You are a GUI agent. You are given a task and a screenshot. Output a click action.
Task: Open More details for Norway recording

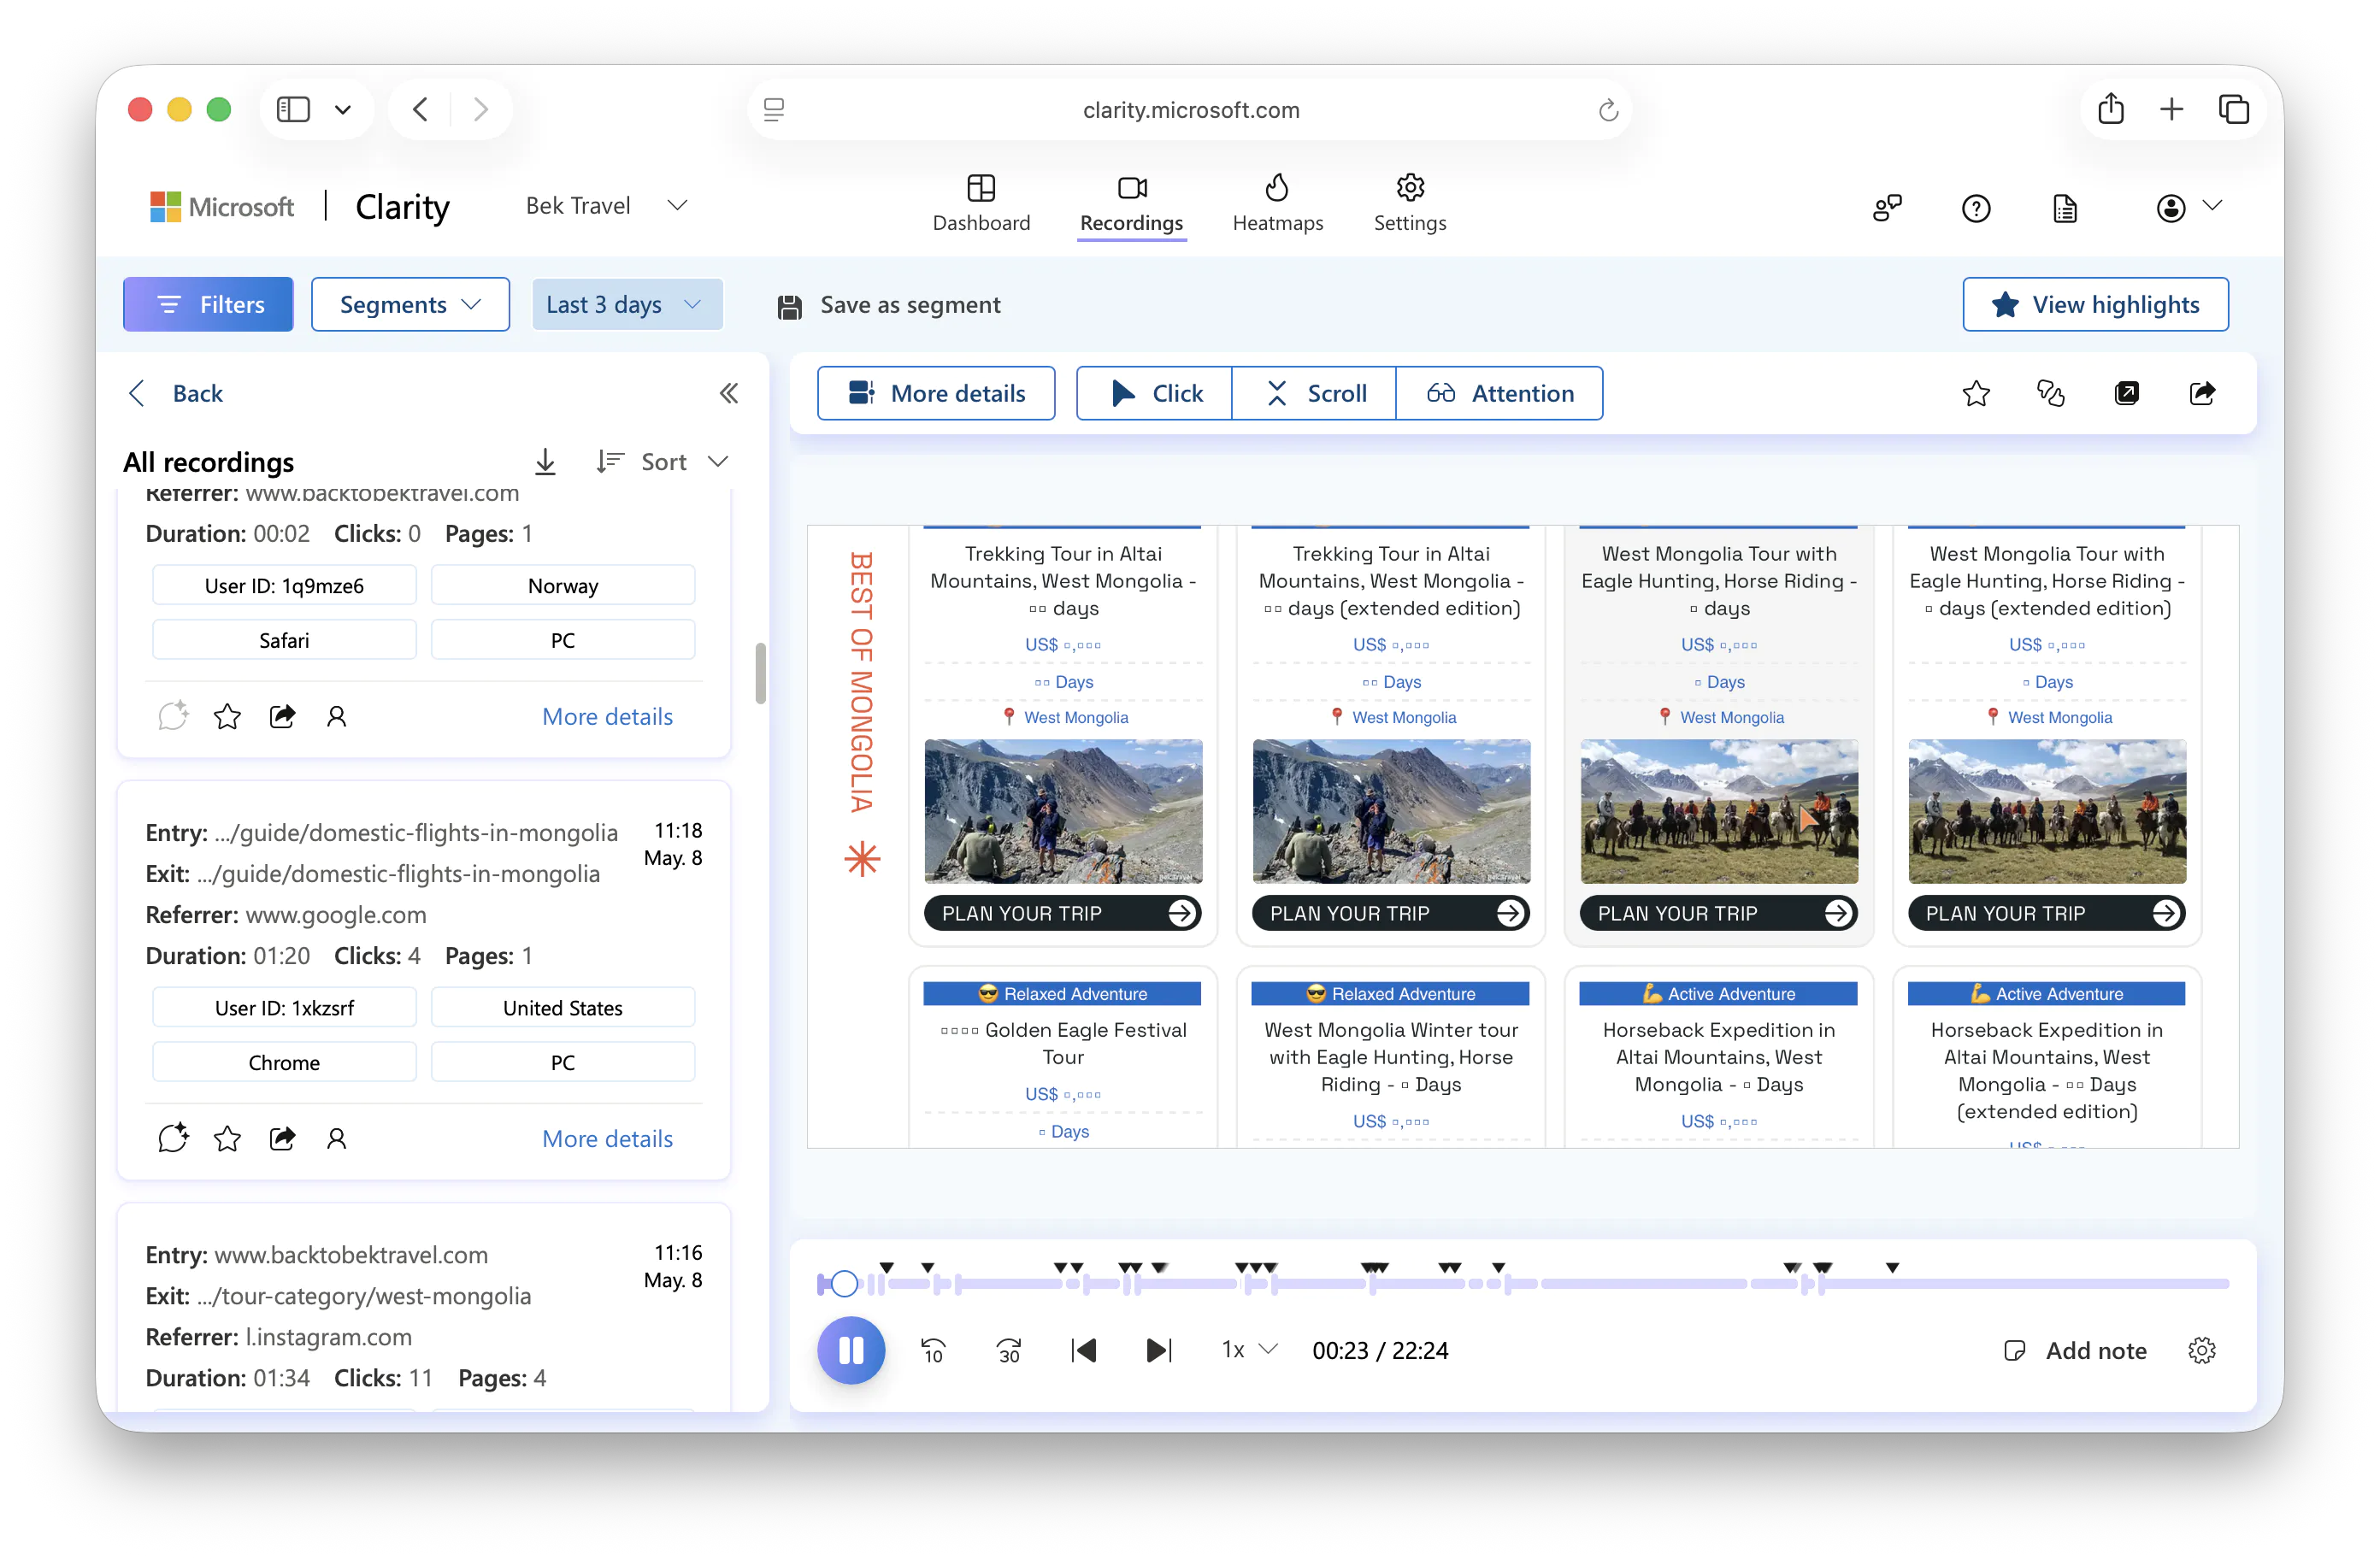(607, 716)
